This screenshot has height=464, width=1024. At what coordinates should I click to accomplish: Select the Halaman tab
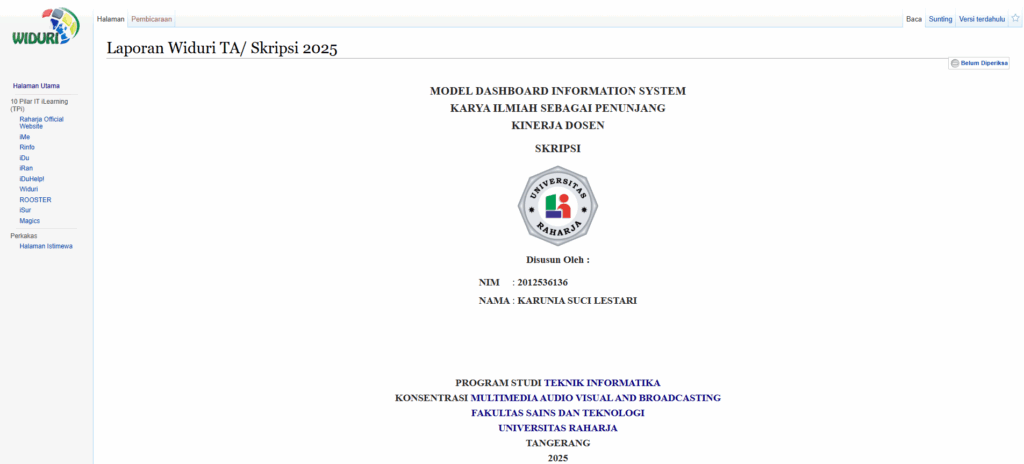tap(110, 19)
